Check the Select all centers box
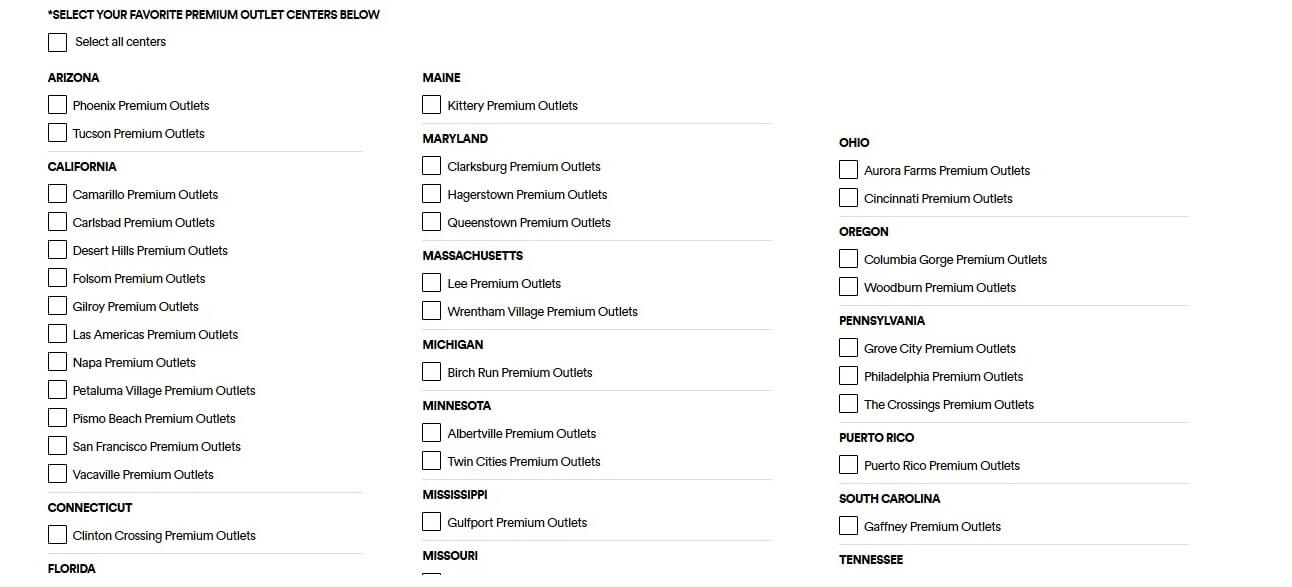 (57, 42)
